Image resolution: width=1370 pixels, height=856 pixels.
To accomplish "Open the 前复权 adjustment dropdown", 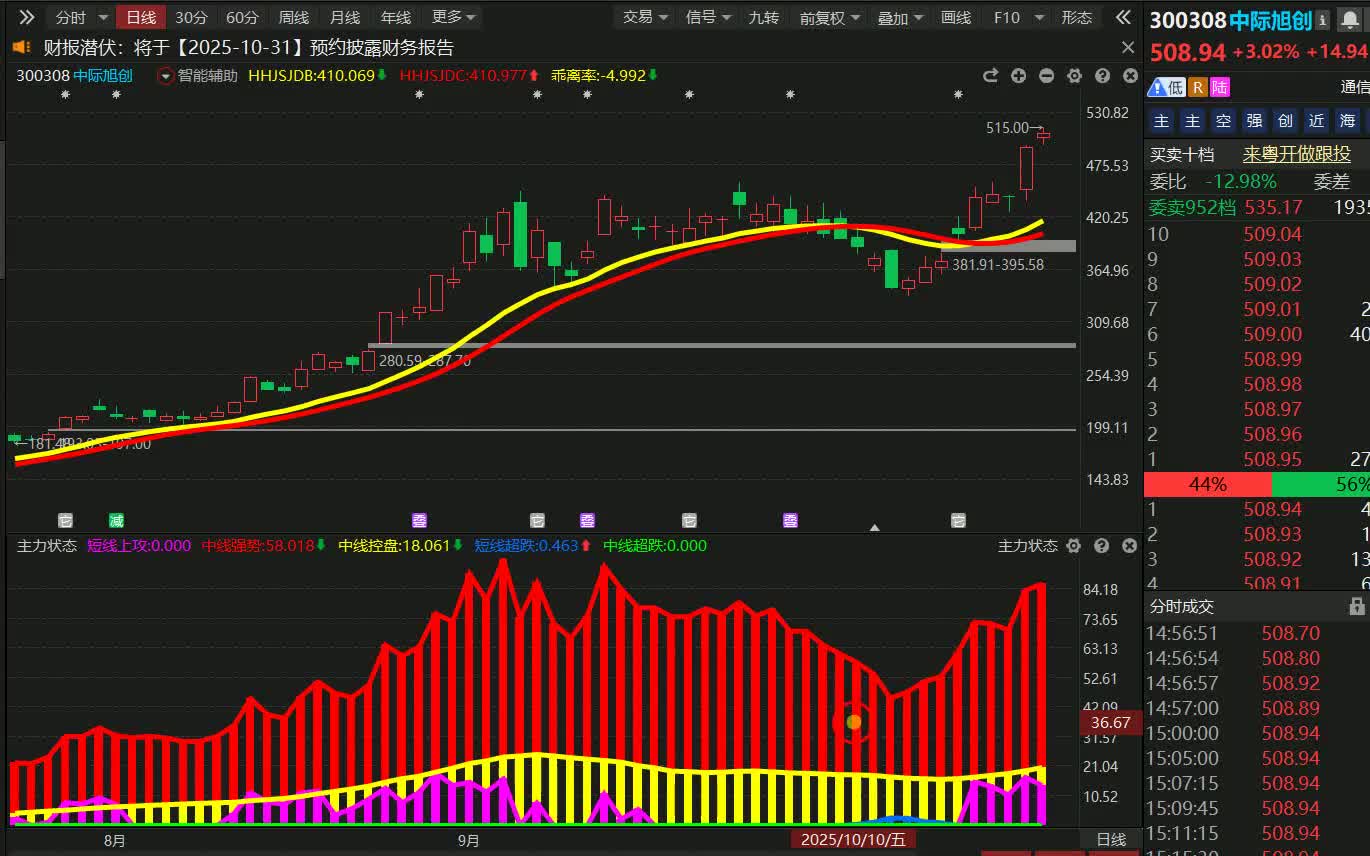I will tap(829, 17).
